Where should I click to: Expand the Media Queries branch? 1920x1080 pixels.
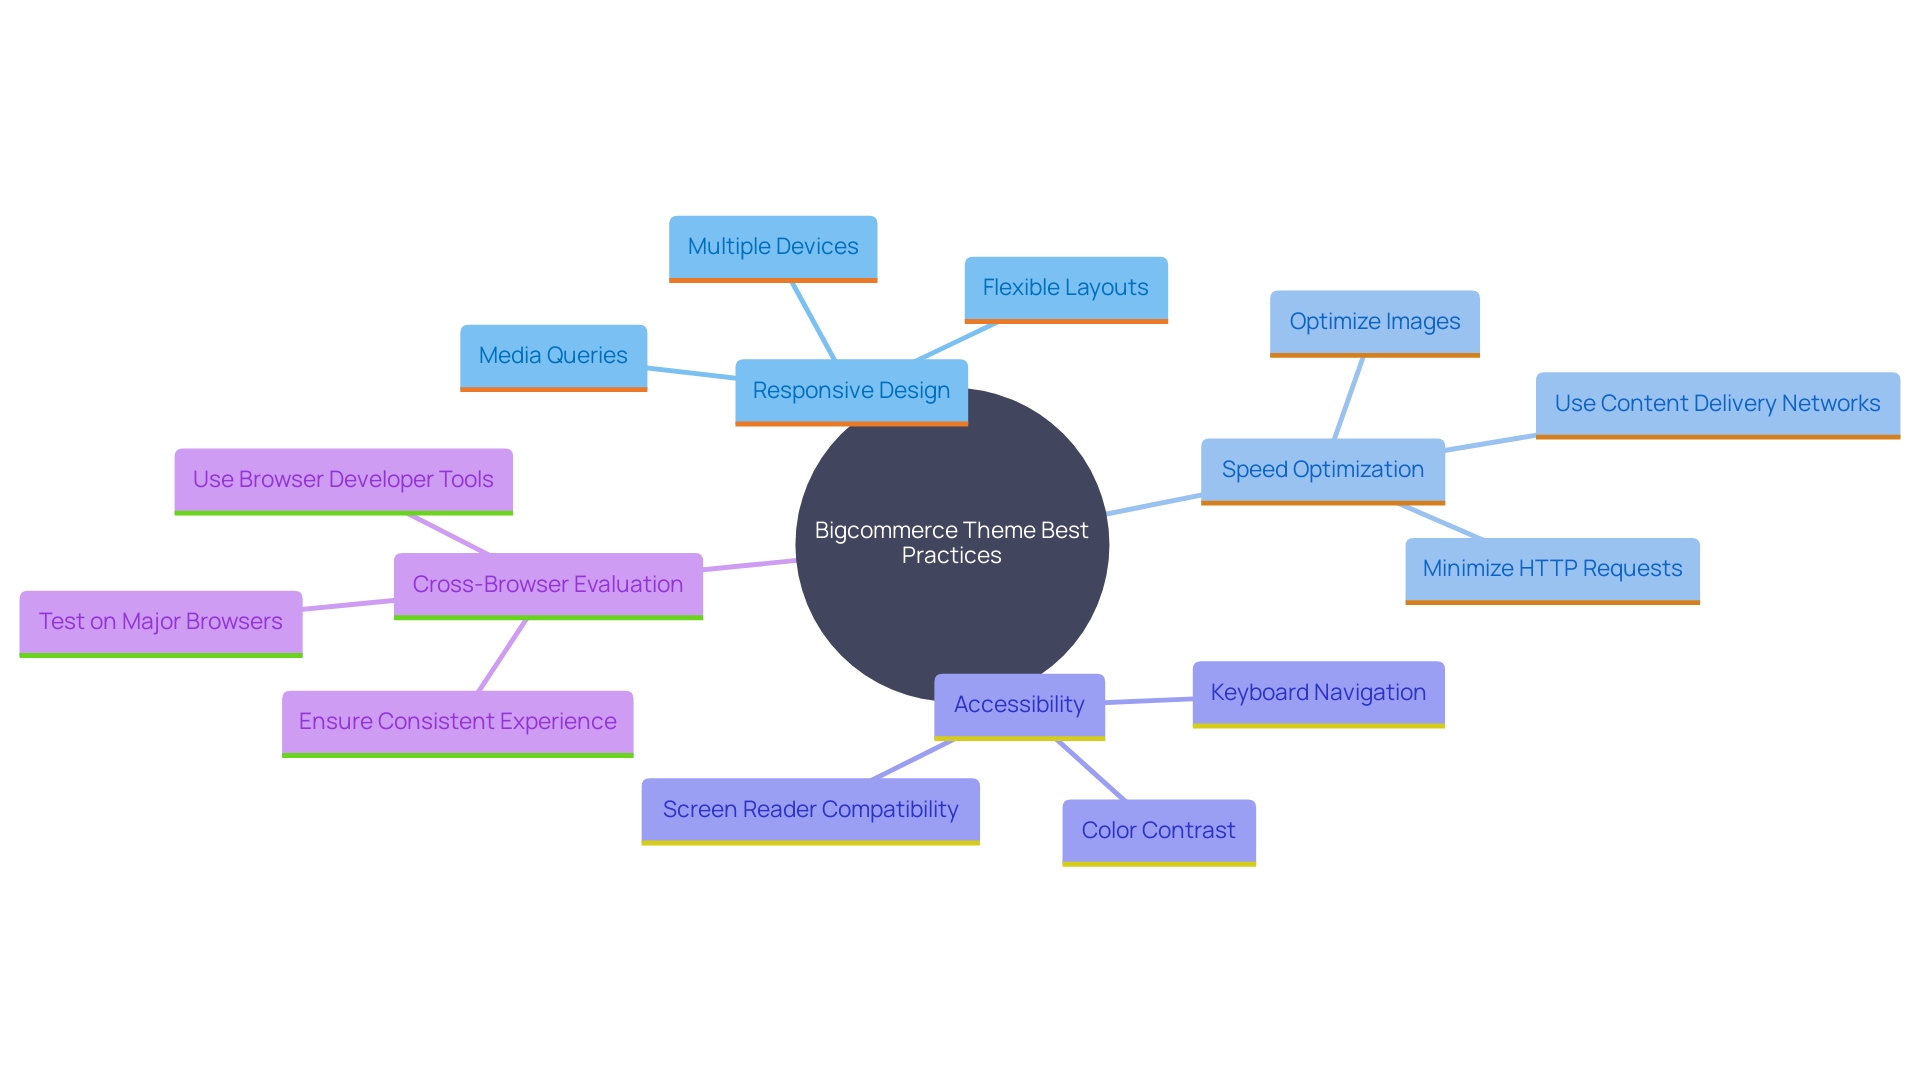[x=553, y=353]
